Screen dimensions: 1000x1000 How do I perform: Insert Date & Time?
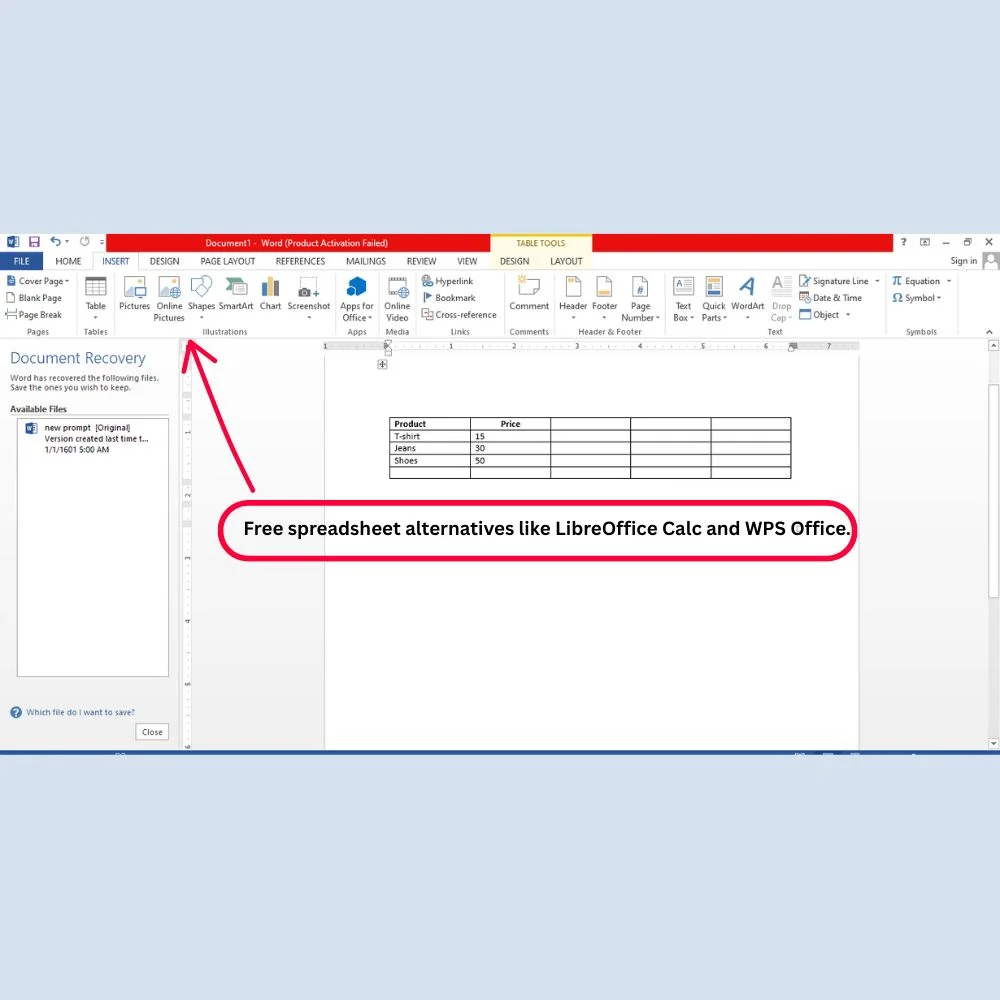830,298
